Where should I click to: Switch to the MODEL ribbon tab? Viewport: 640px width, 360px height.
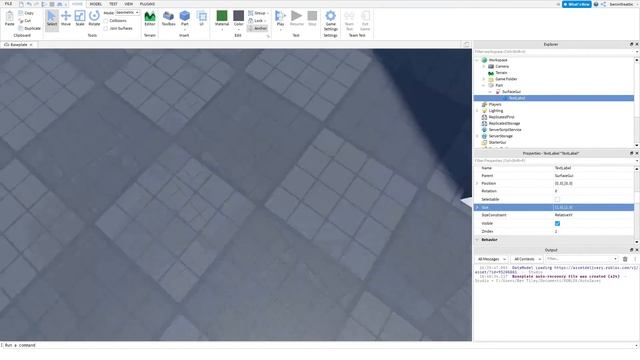[x=96, y=4]
